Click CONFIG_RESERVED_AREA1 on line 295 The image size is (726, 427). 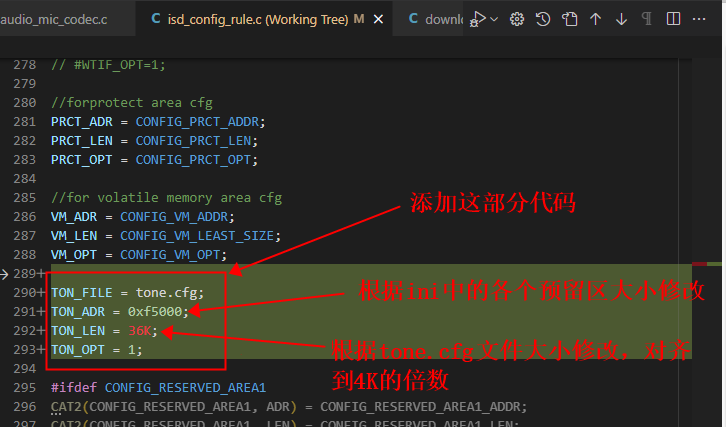(185, 388)
